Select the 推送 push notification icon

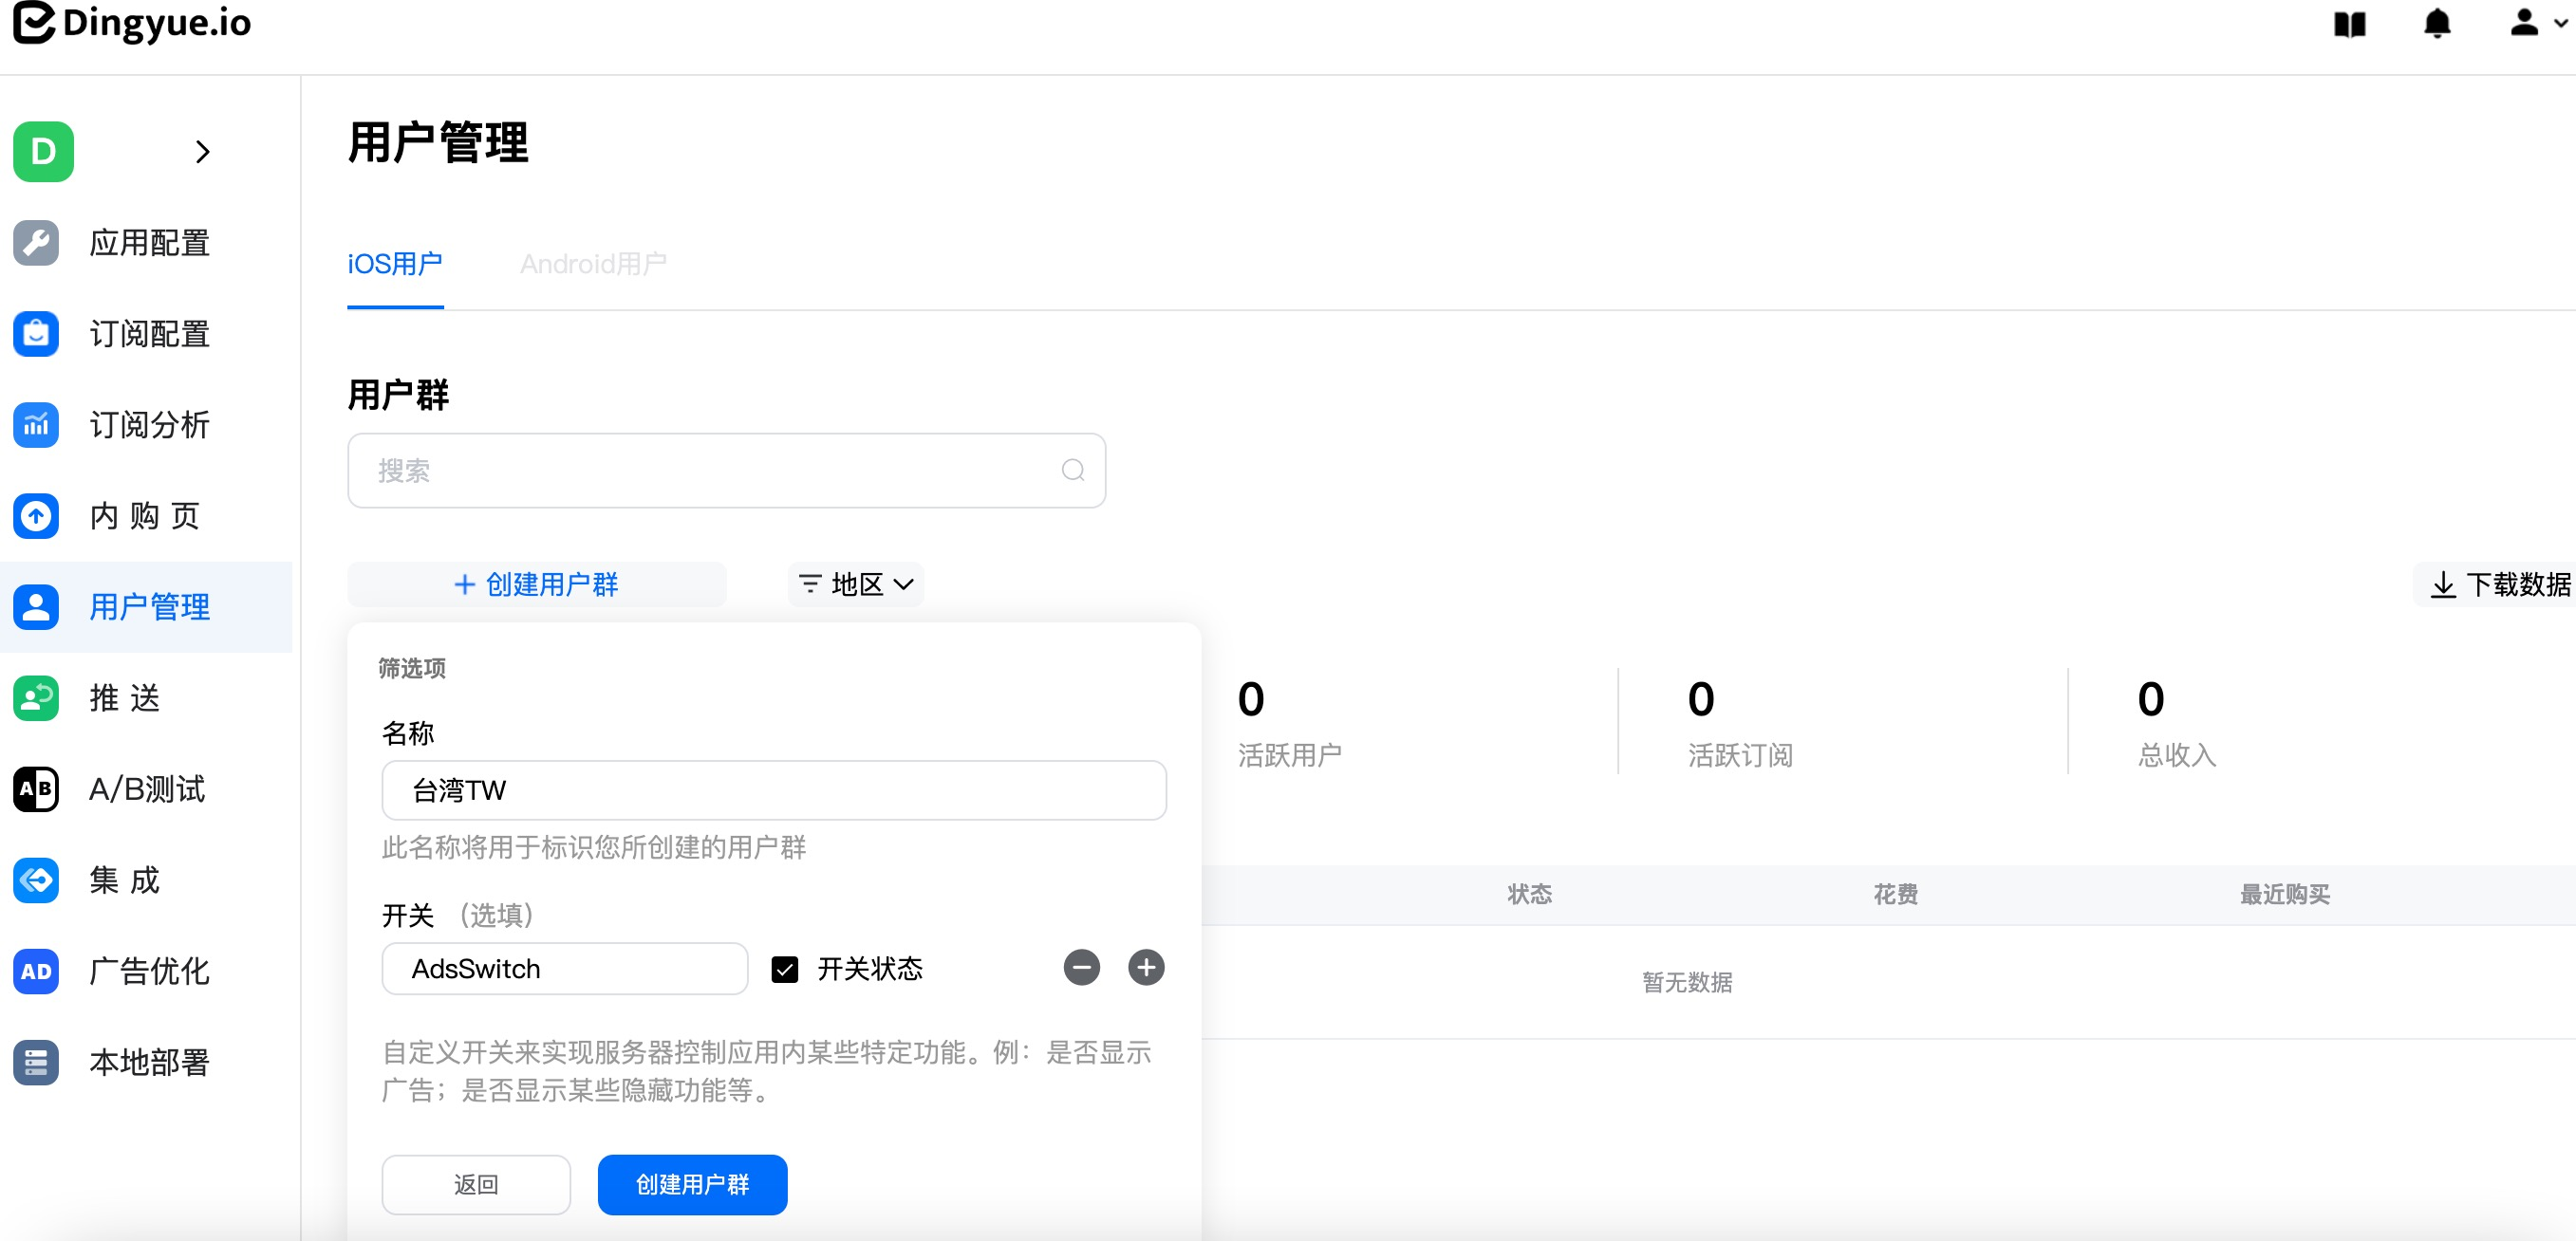click(35, 698)
